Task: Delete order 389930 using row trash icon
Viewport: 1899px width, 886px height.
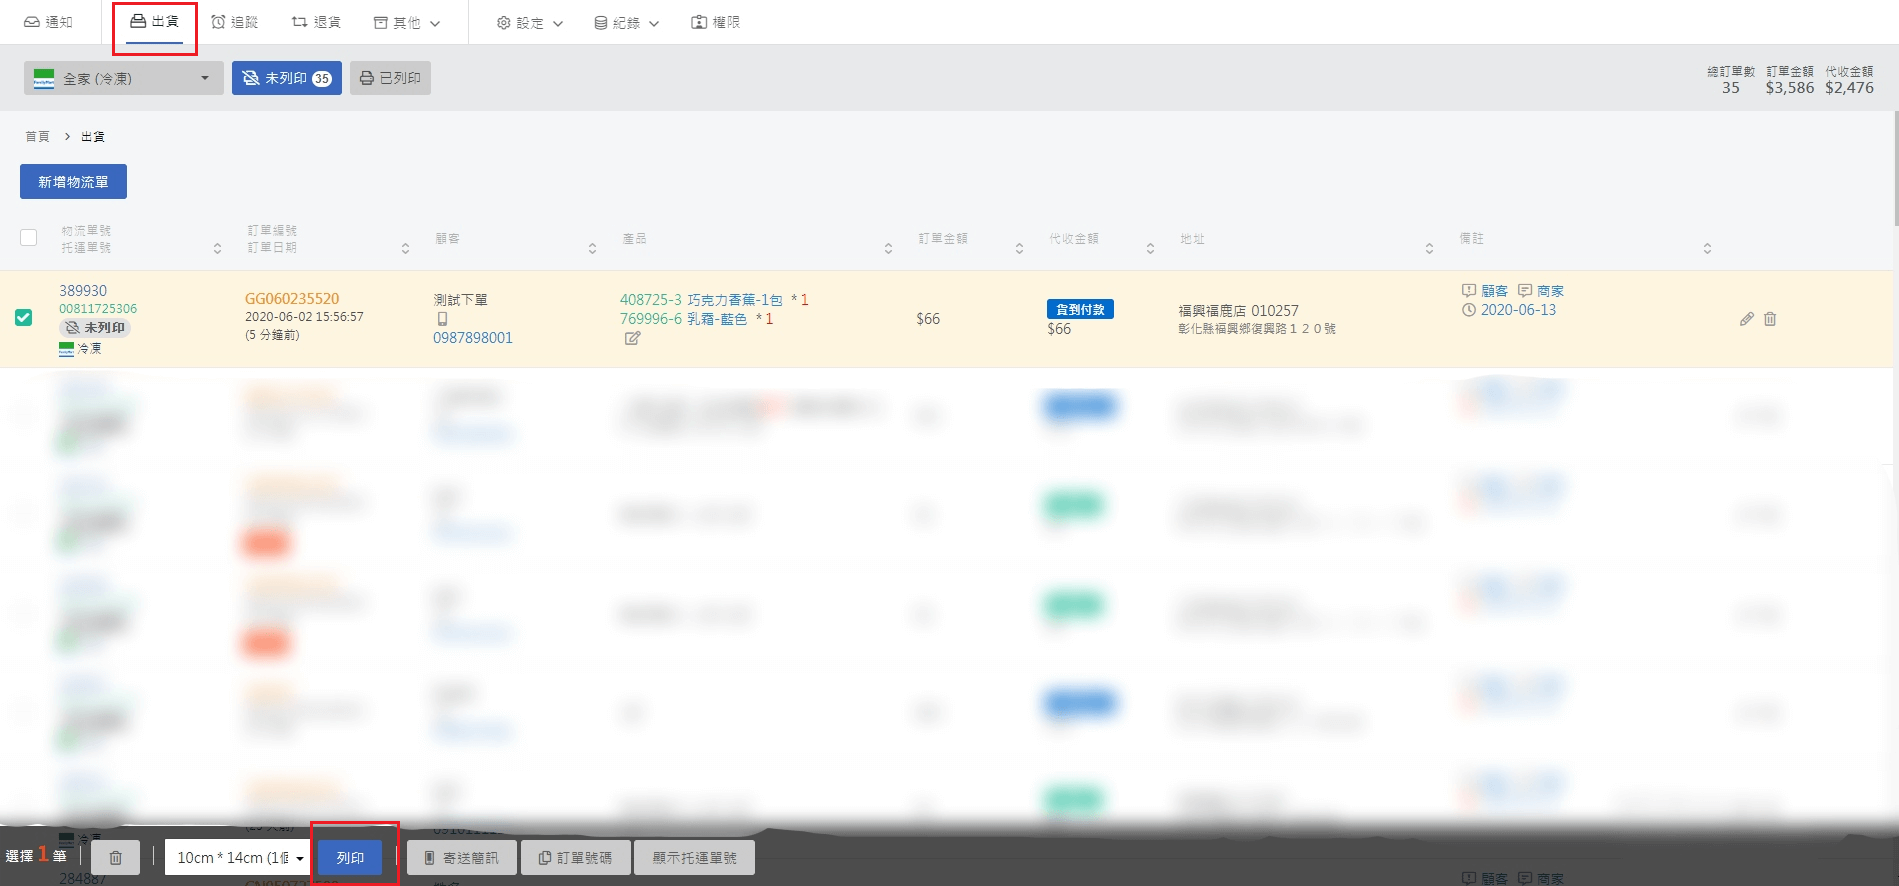Action: click(x=1770, y=319)
